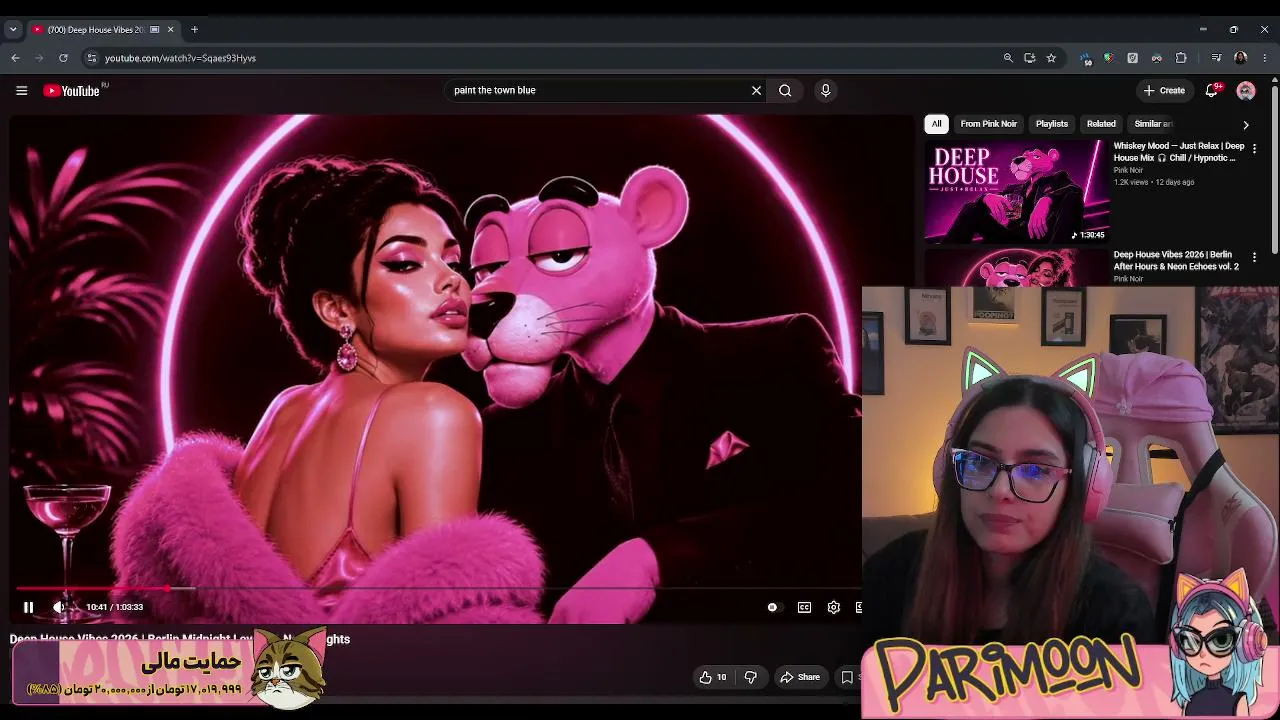The height and width of the screenshot is (720, 1280).
Task: Open the Chrome profile avatar
Action: [1240, 58]
